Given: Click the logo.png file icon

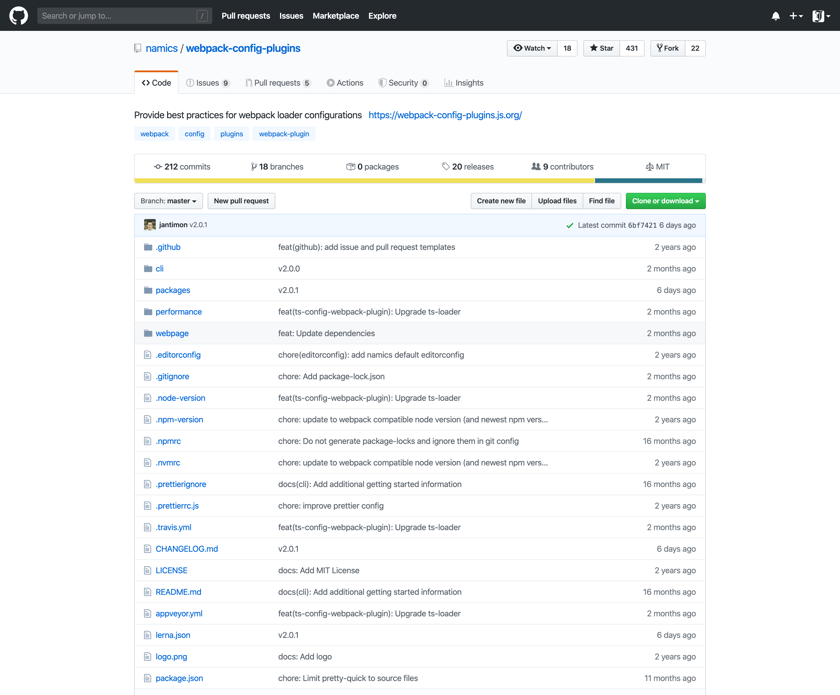Looking at the screenshot, I should coord(147,656).
